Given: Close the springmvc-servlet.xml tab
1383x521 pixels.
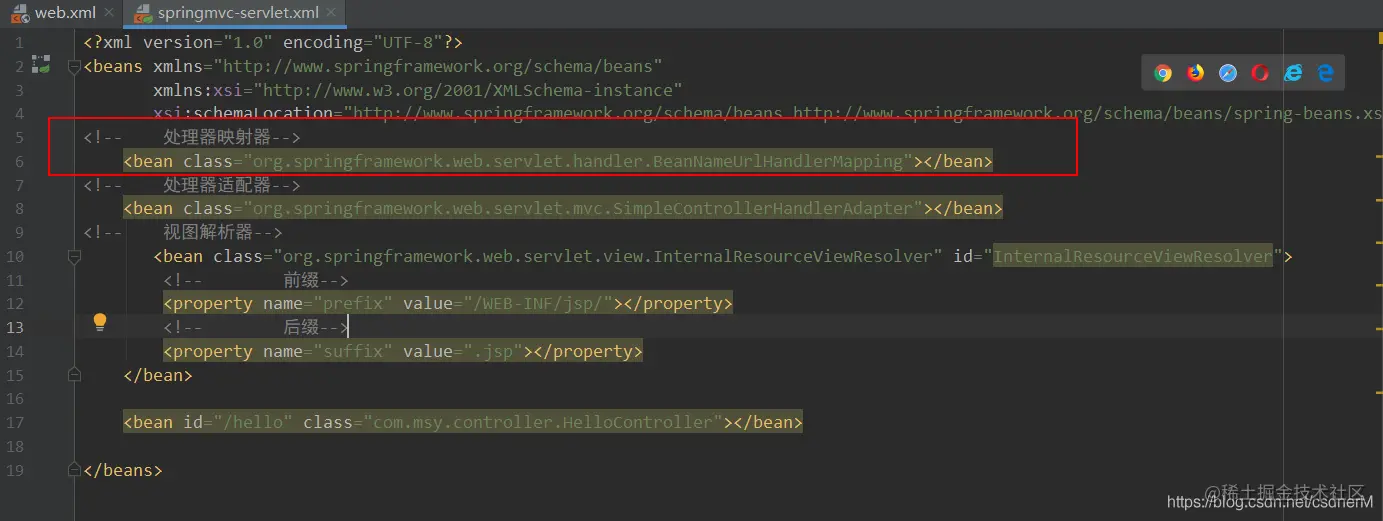Looking at the screenshot, I should click(333, 13).
